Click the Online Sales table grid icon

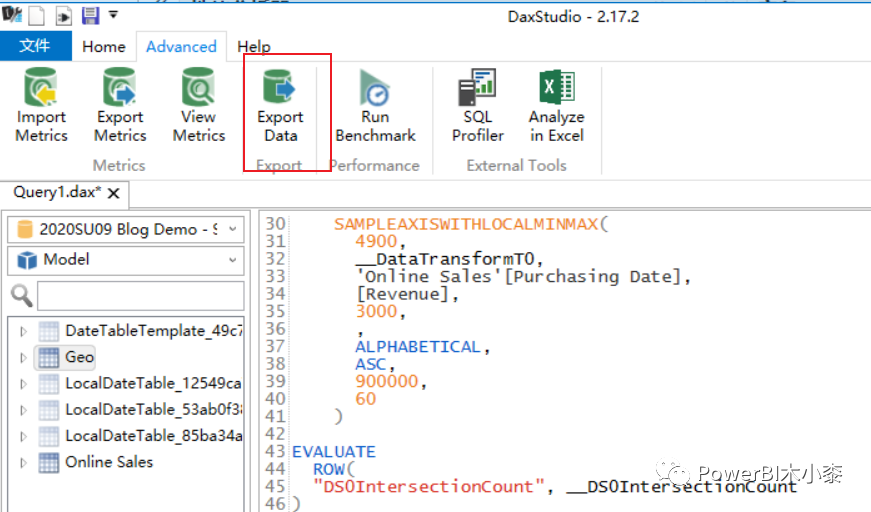48,463
